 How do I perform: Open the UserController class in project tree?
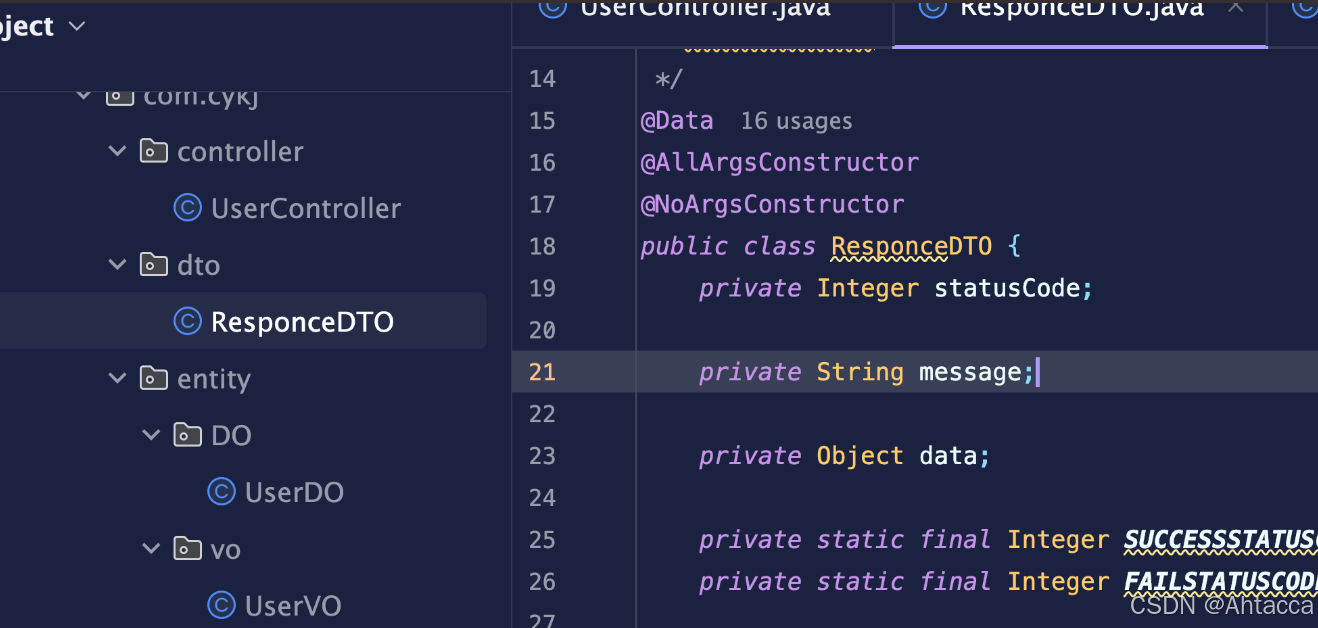pyautogui.click(x=305, y=208)
